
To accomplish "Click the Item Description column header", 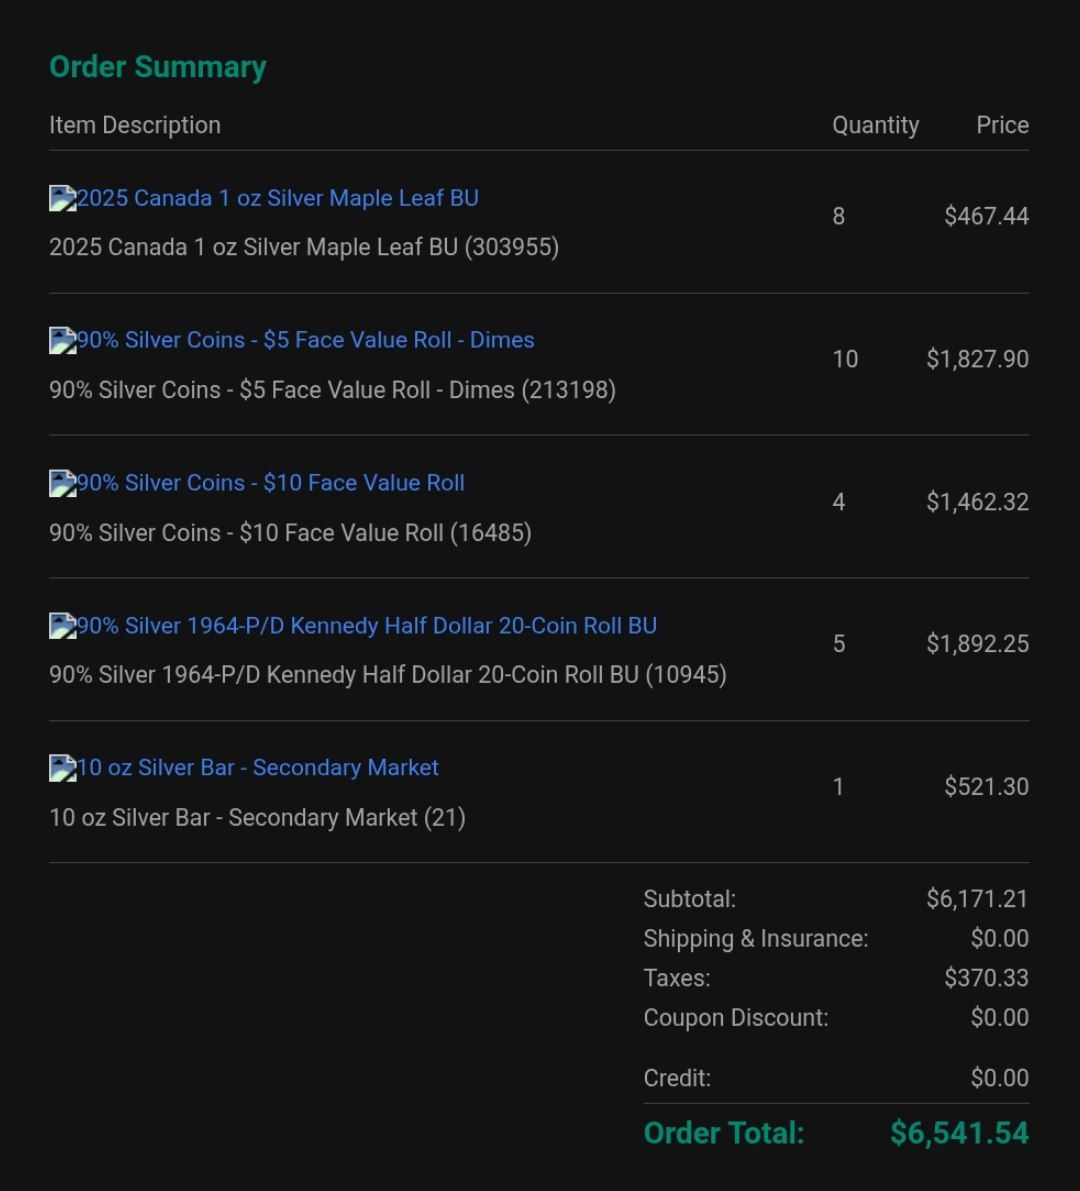I will pyautogui.click(x=135, y=125).
